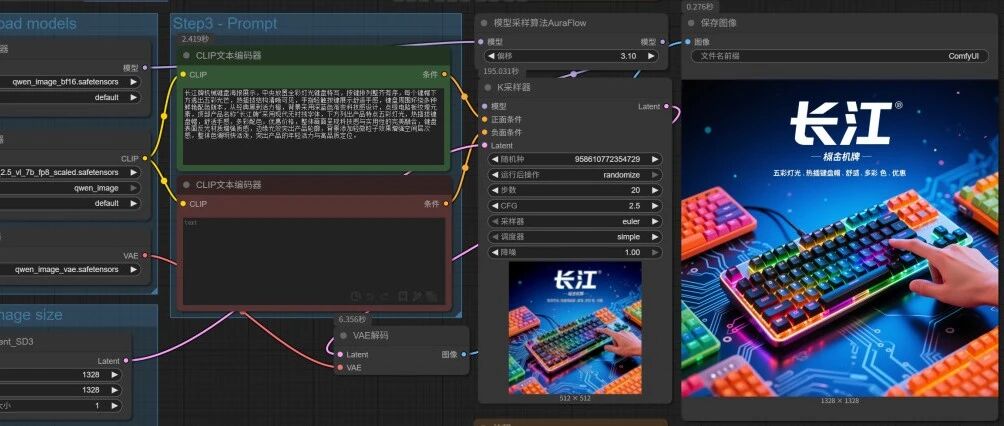Click the K采样器 node title

coord(514,87)
